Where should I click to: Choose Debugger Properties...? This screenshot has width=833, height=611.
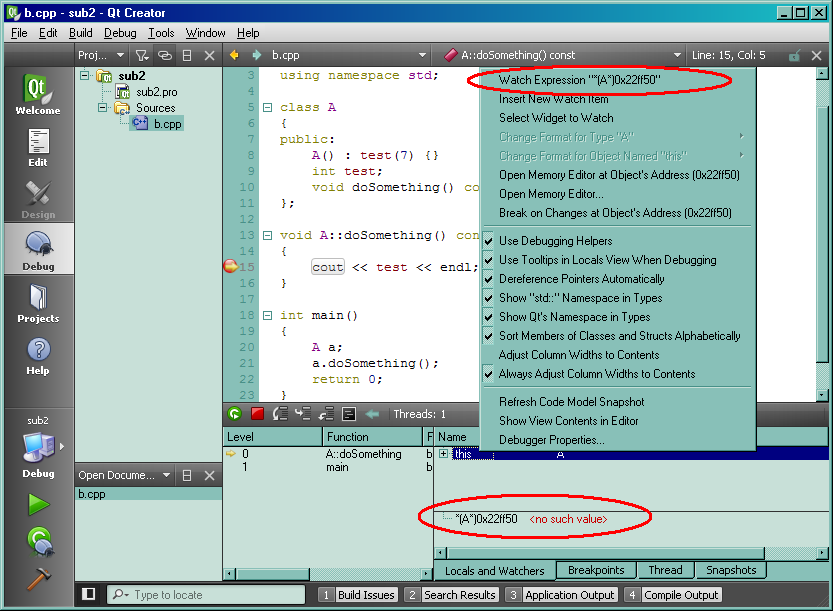click(x=617, y=440)
